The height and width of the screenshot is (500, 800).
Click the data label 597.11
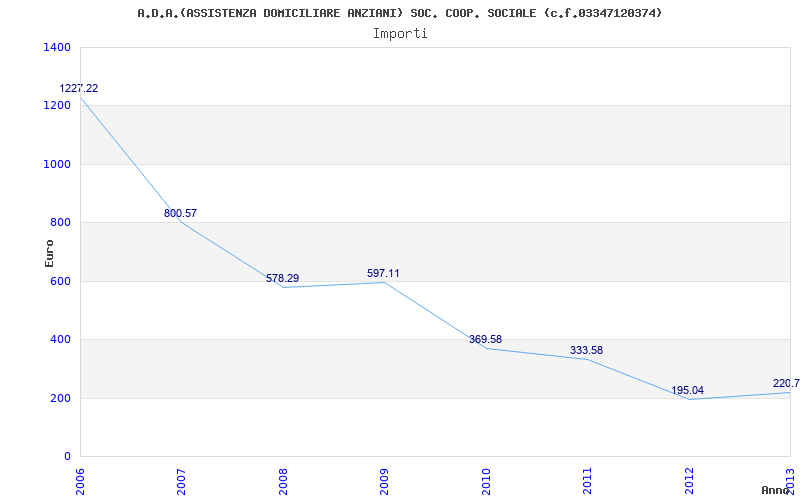tap(383, 273)
